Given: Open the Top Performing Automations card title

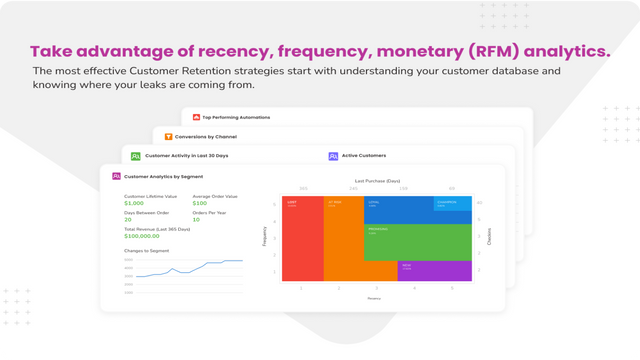Looking at the screenshot, I should [236, 118].
